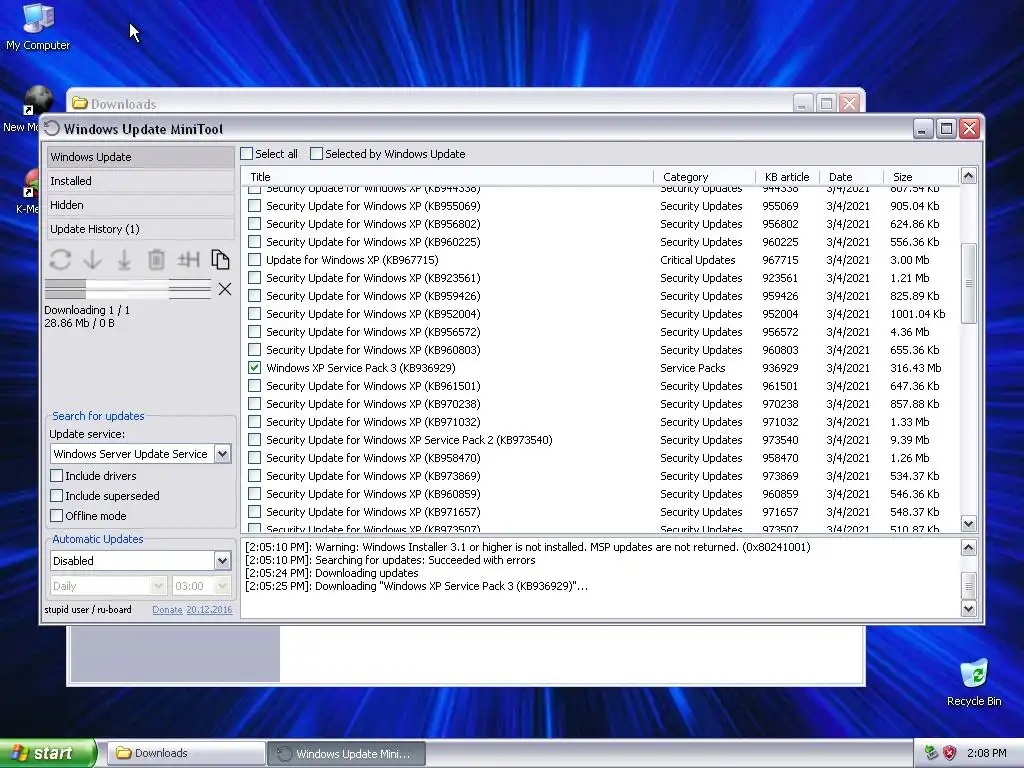The width and height of the screenshot is (1024, 768).
Task: Check Security Update KB955069 checkbox
Action: point(255,205)
